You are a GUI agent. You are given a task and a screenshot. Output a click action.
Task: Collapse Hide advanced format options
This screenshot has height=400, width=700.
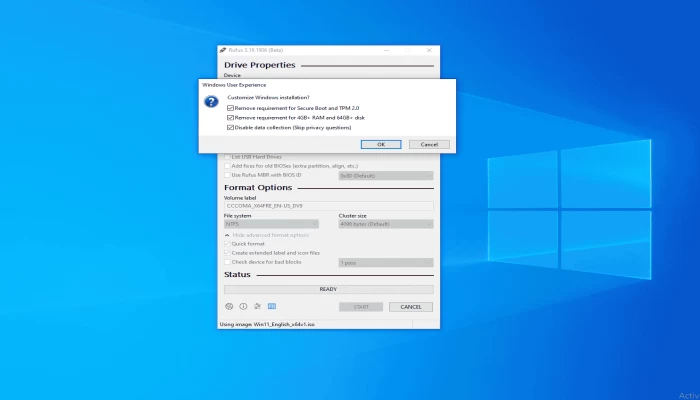[267, 235]
